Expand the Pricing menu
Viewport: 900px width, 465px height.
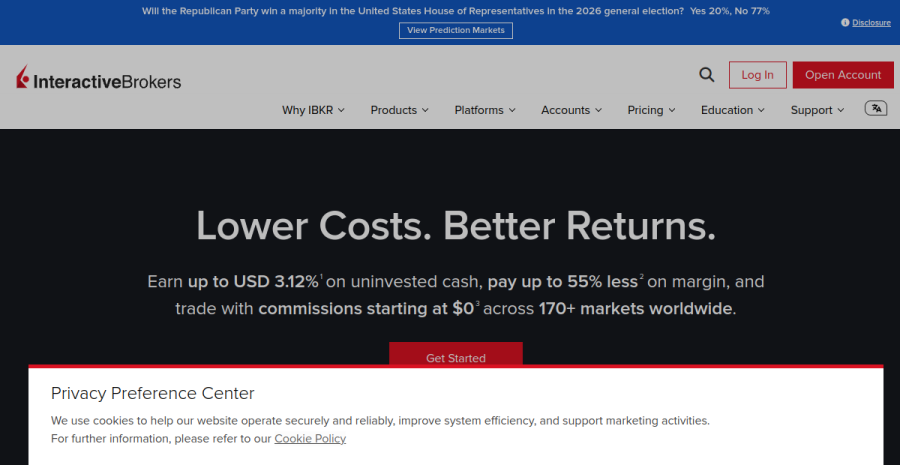pyautogui.click(x=651, y=110)
